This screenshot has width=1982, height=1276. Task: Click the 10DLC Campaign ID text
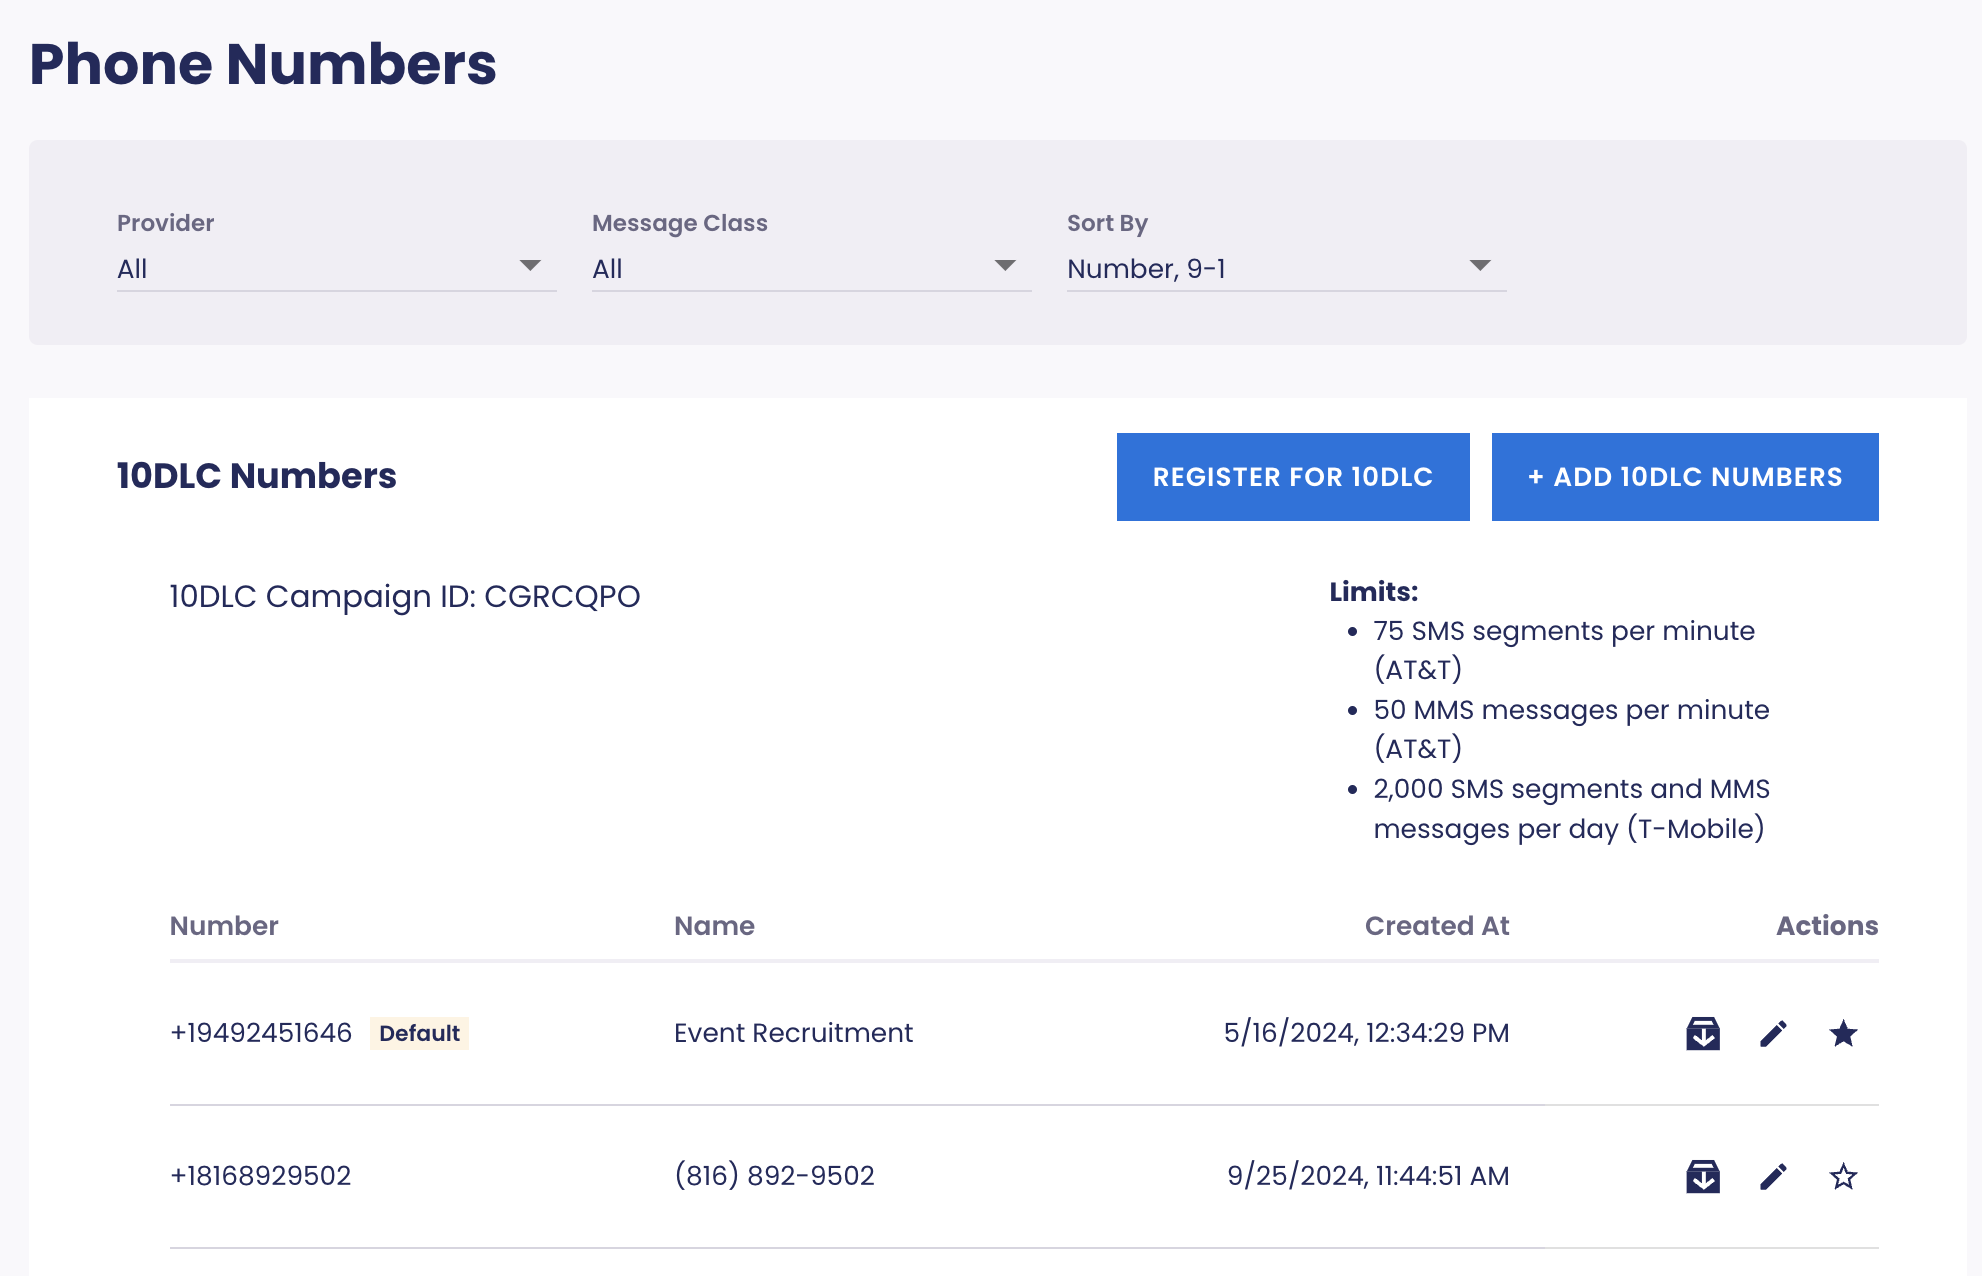[404, 596]
